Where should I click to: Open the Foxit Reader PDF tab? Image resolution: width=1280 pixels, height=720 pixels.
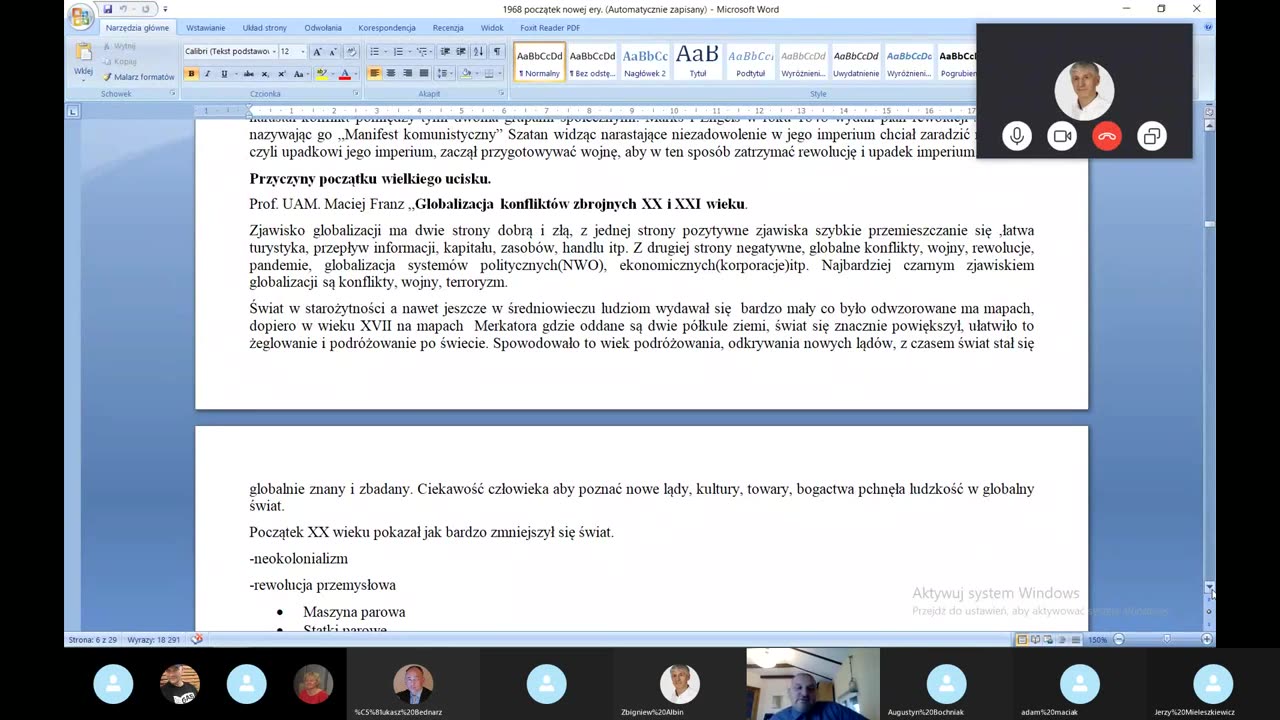tap(548, 28)
